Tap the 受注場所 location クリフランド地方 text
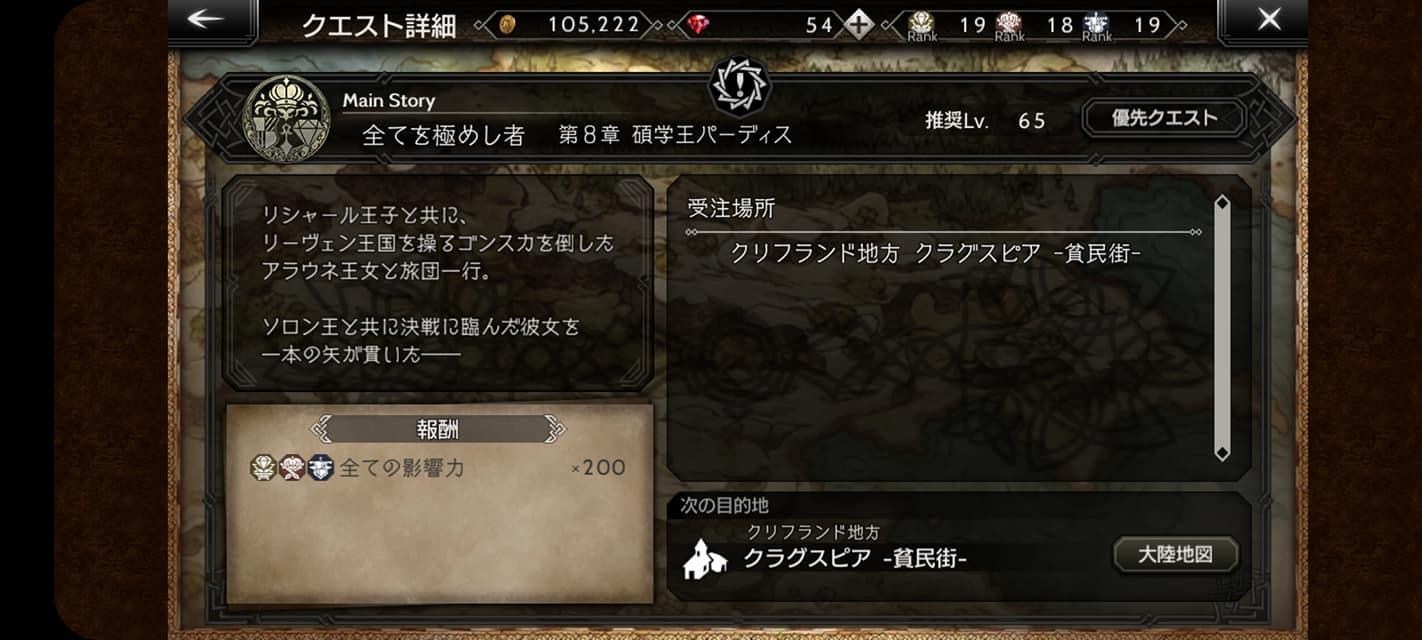Viewport: 1422px width, 640px height. click(x=817, y=254)
